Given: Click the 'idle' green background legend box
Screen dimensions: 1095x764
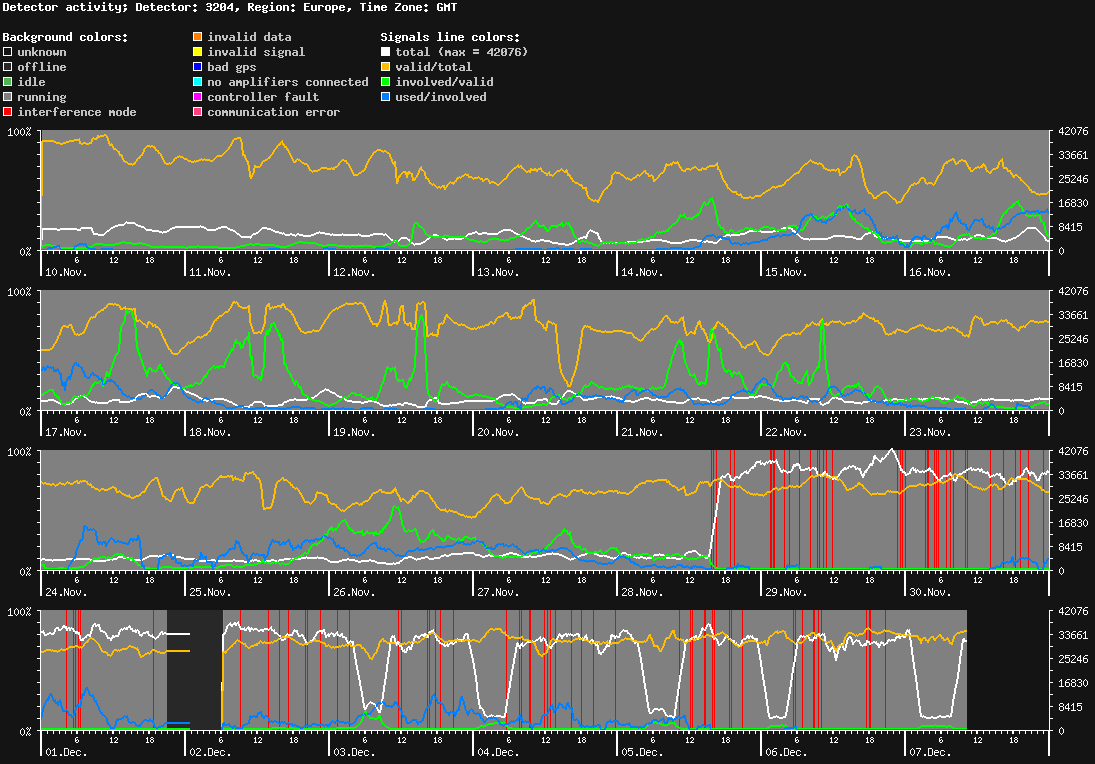Looking at the screenshot, I should coord(8,81).
